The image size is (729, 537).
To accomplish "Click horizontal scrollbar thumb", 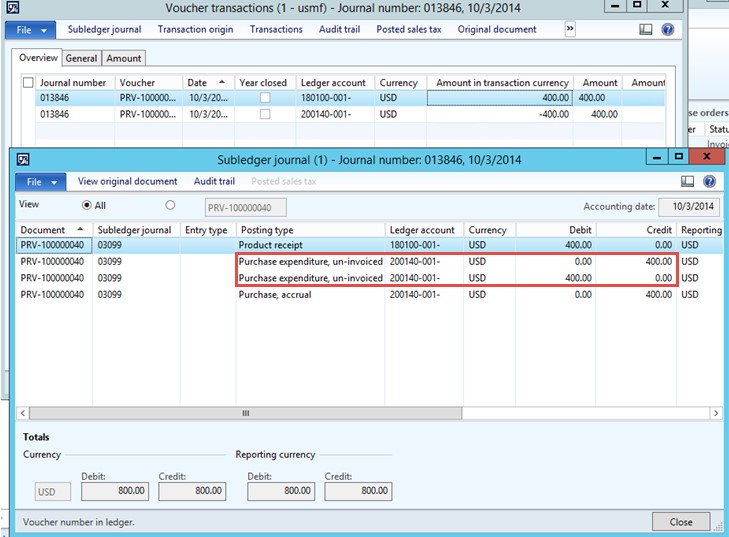I will pyautogui.click(x=245, y=413).
